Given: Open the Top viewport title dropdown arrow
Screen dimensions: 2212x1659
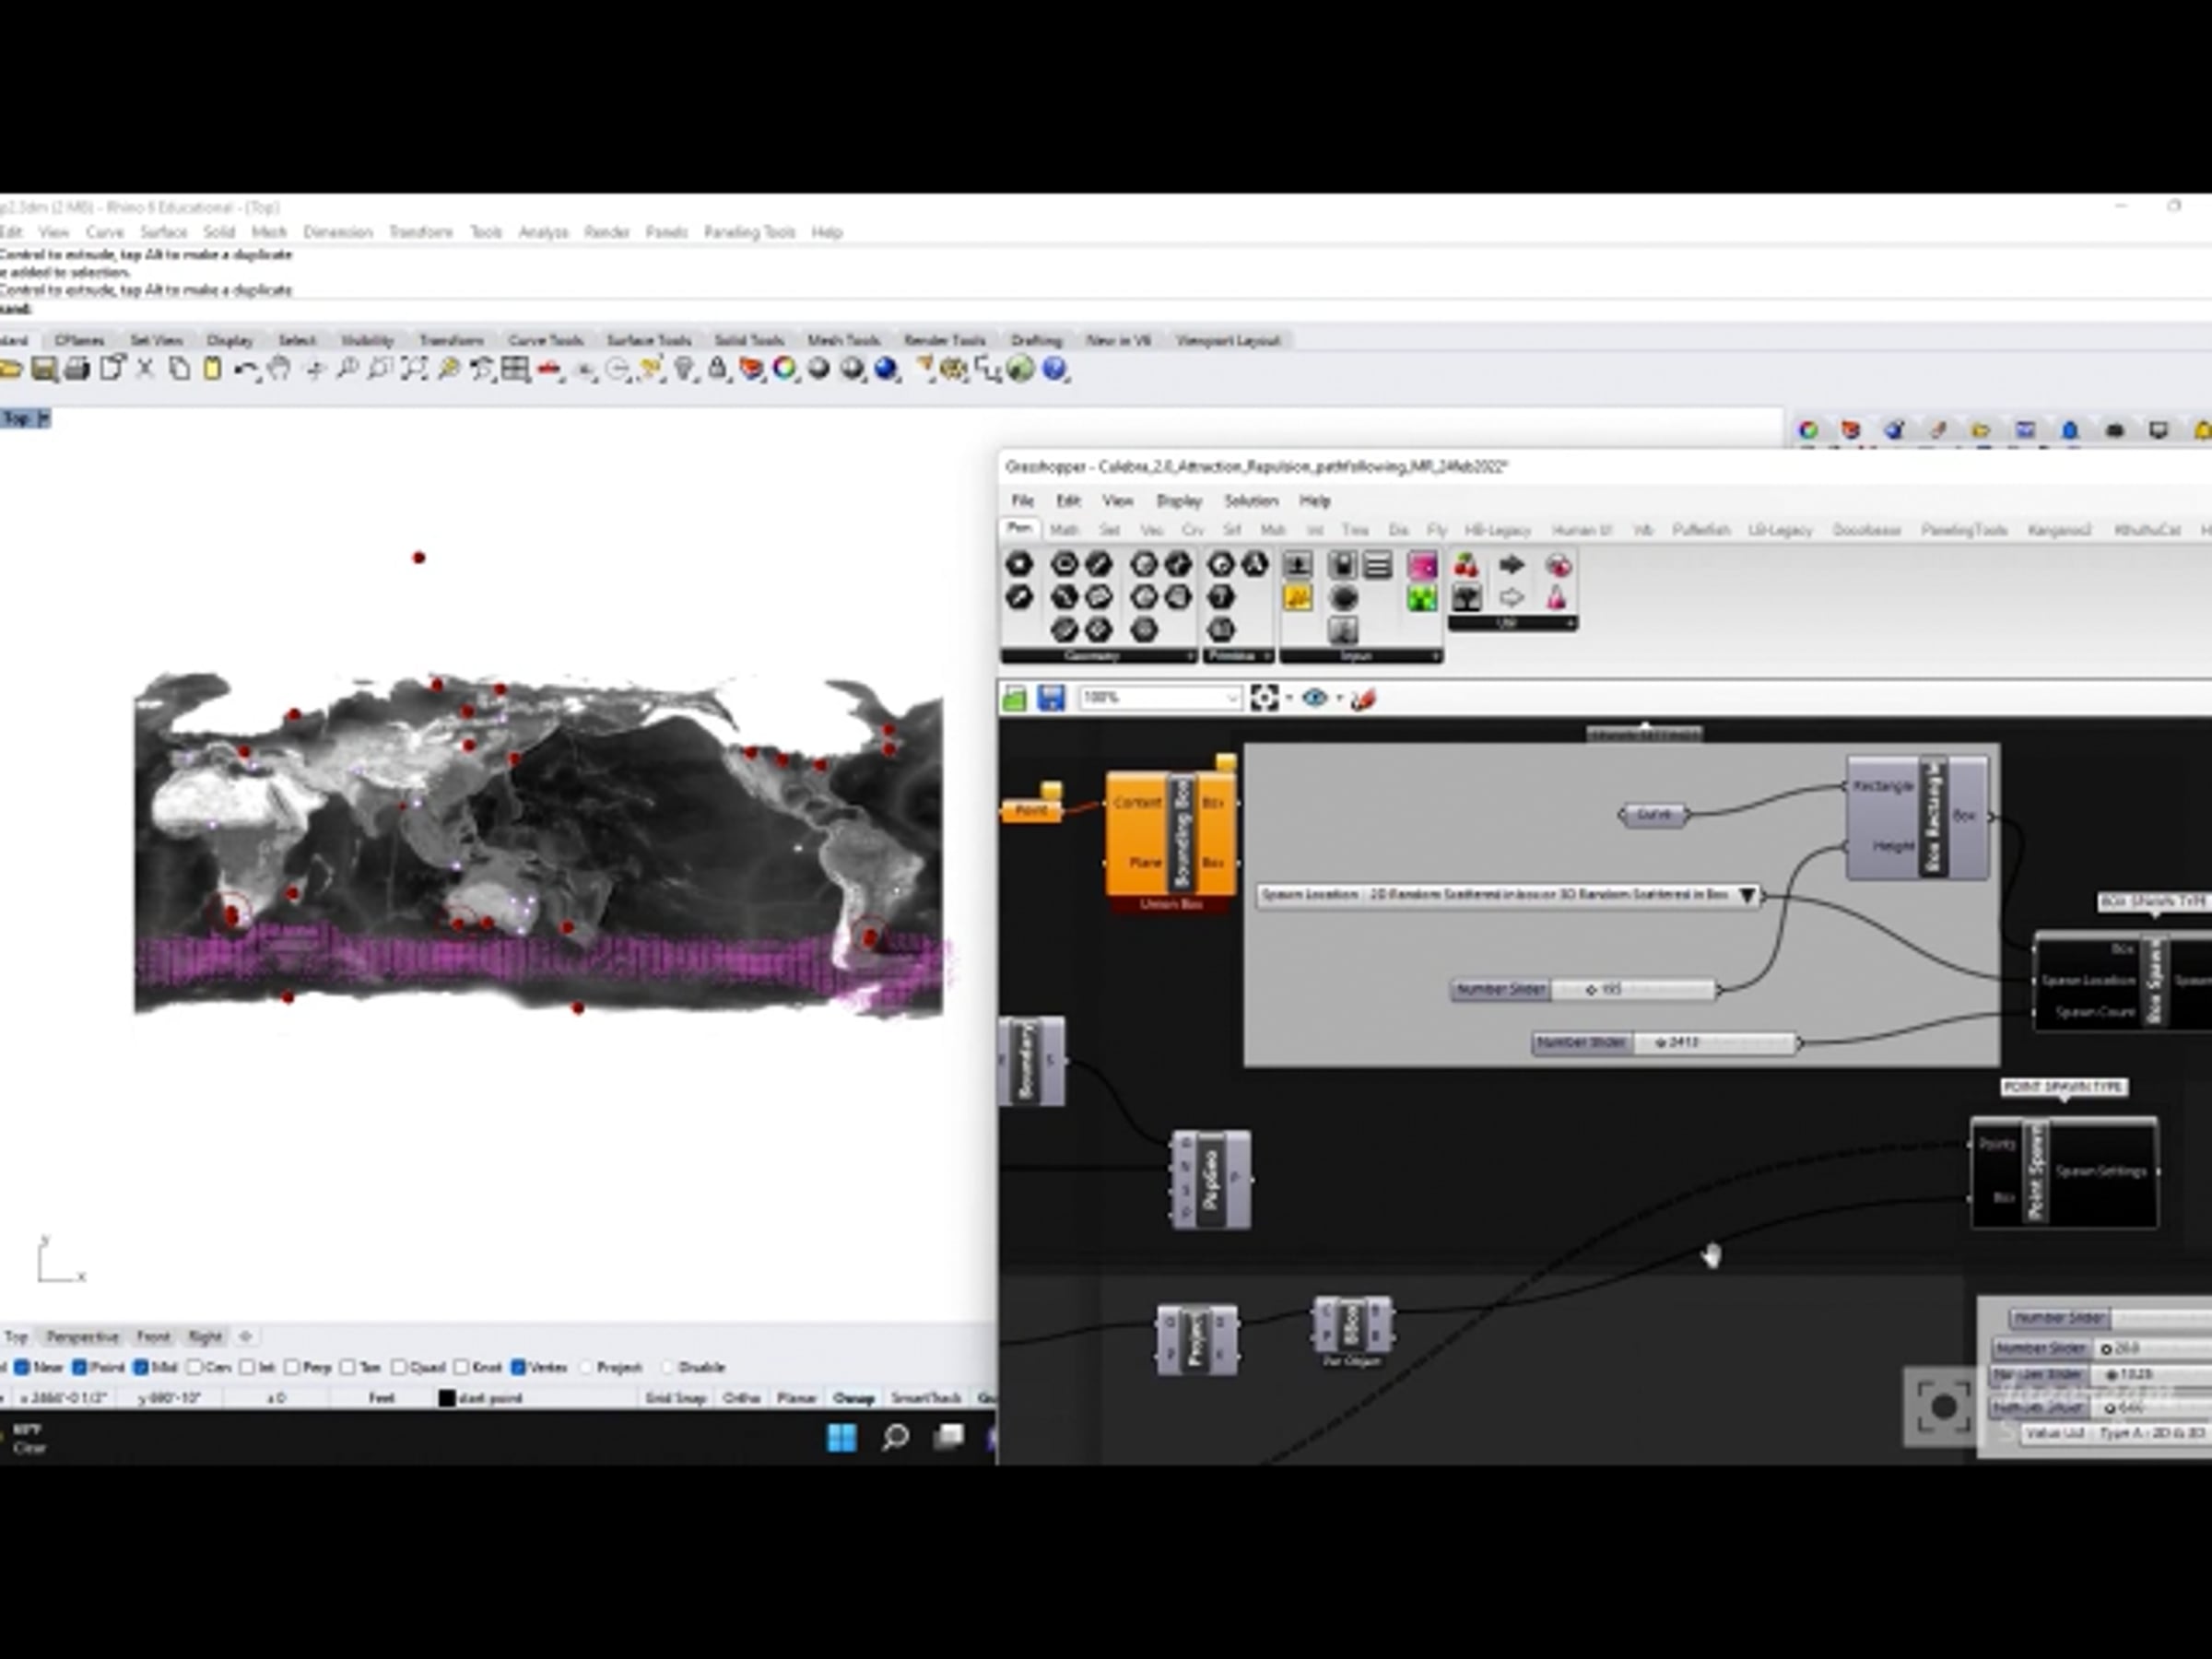Looking at the screenshot, I should pos(43,418).
